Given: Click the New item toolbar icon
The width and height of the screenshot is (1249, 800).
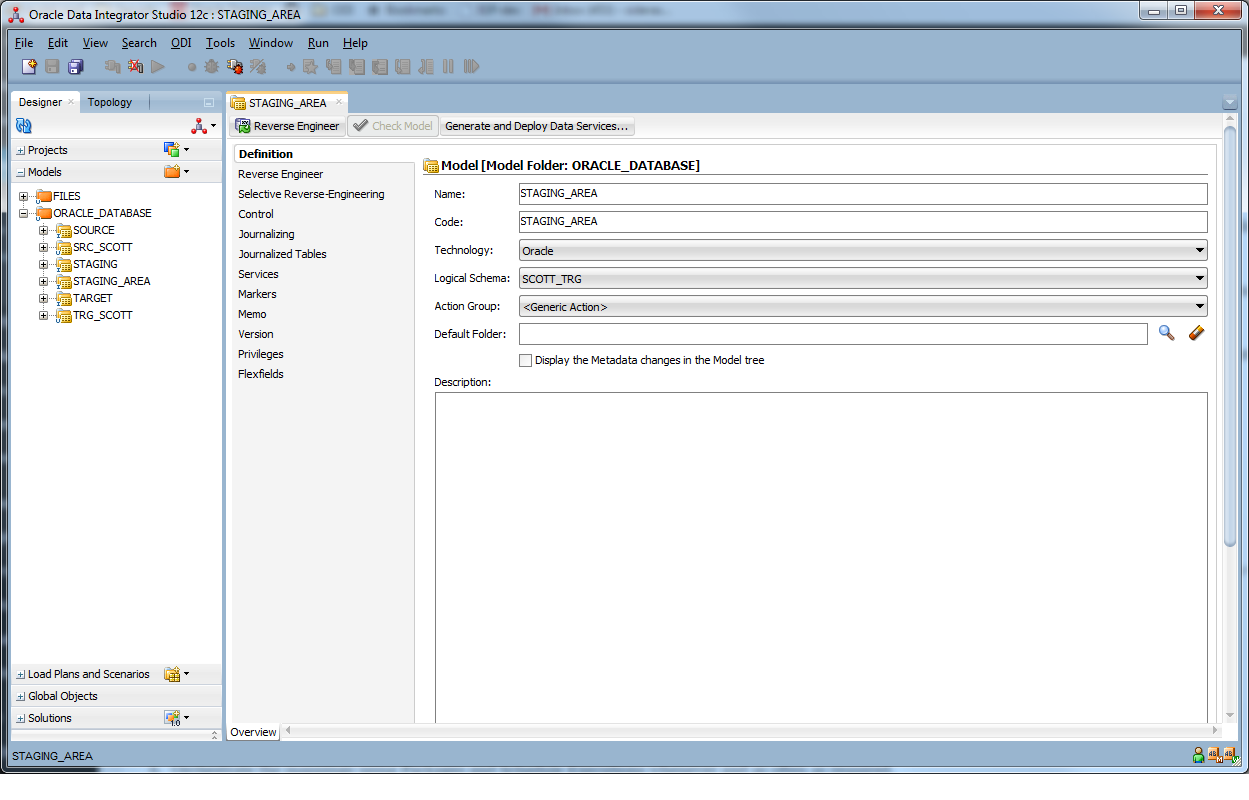Looking at the screenshot, I should (x=30, y=66).
